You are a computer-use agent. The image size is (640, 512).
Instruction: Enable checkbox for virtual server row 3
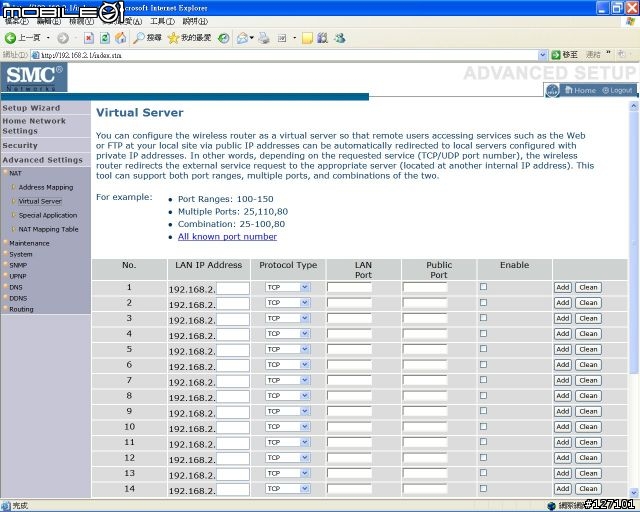483,318
